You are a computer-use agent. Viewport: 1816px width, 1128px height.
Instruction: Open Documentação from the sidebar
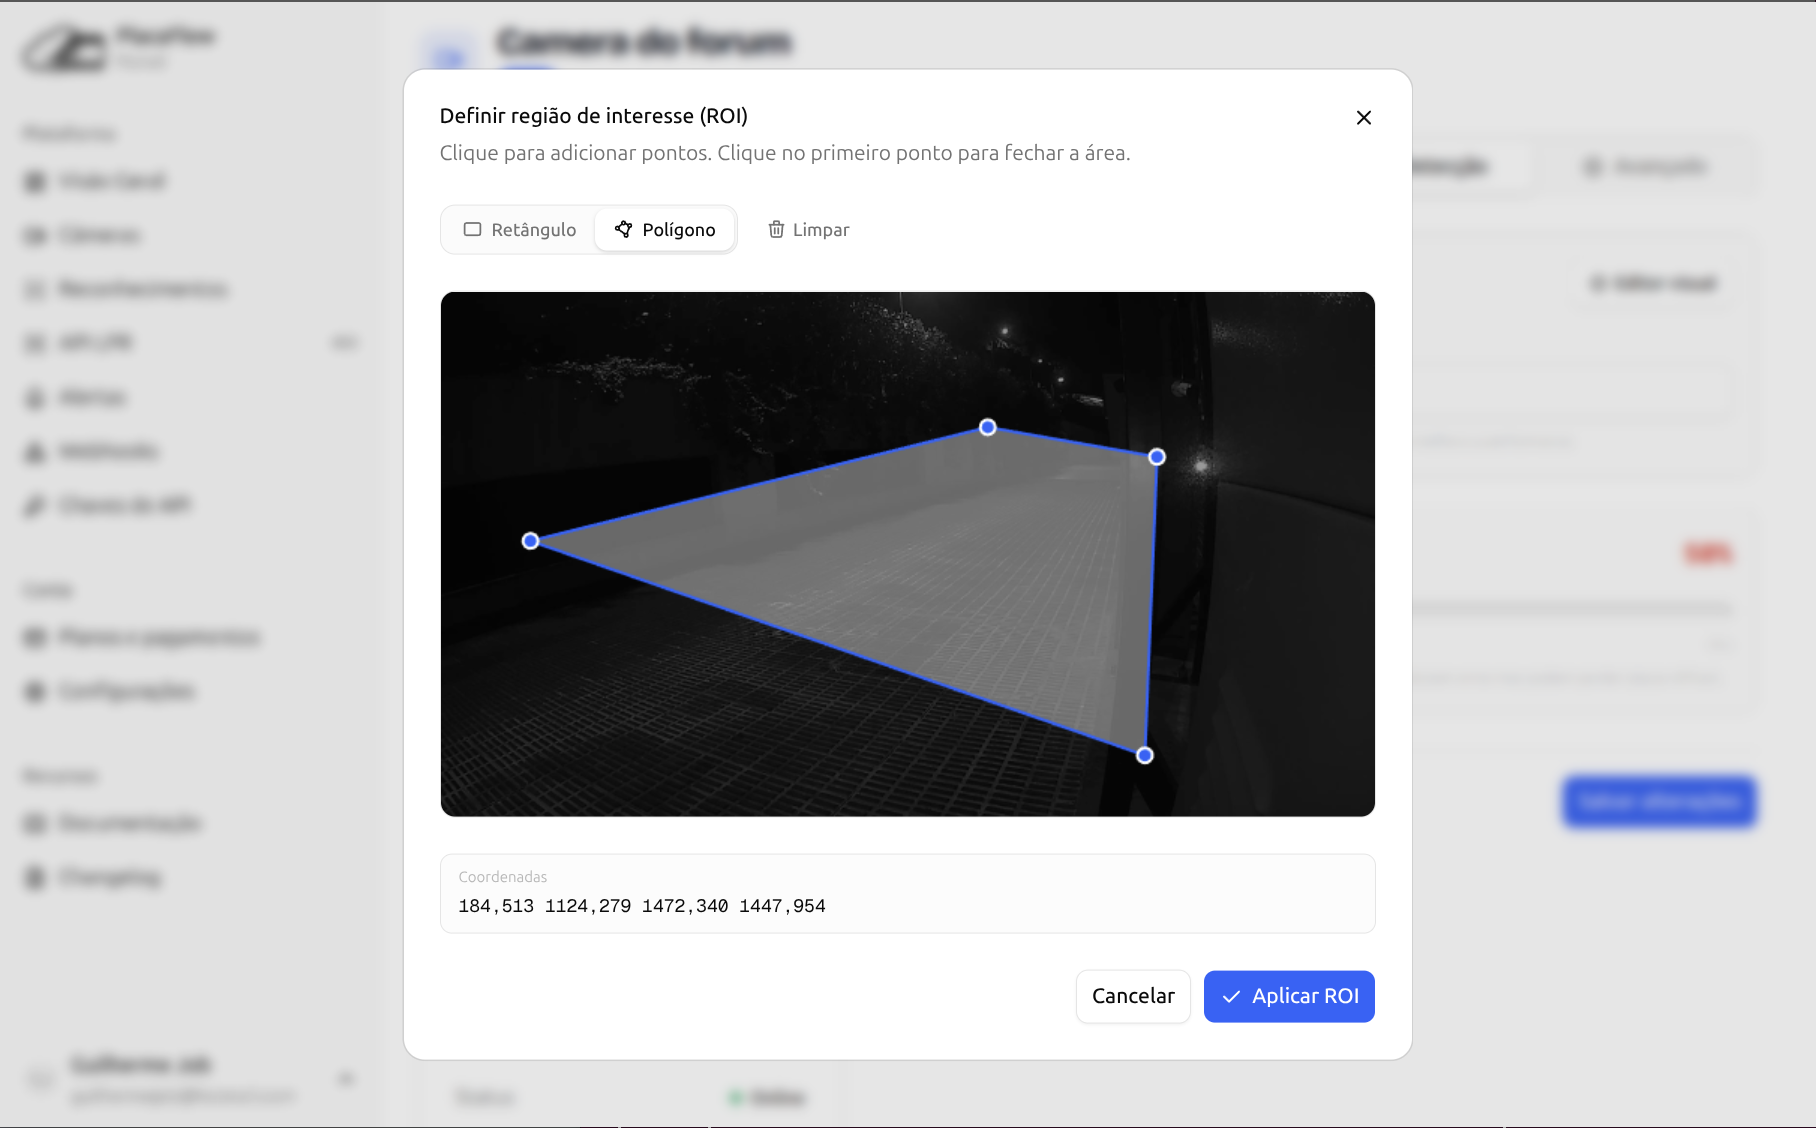(130, 824)
